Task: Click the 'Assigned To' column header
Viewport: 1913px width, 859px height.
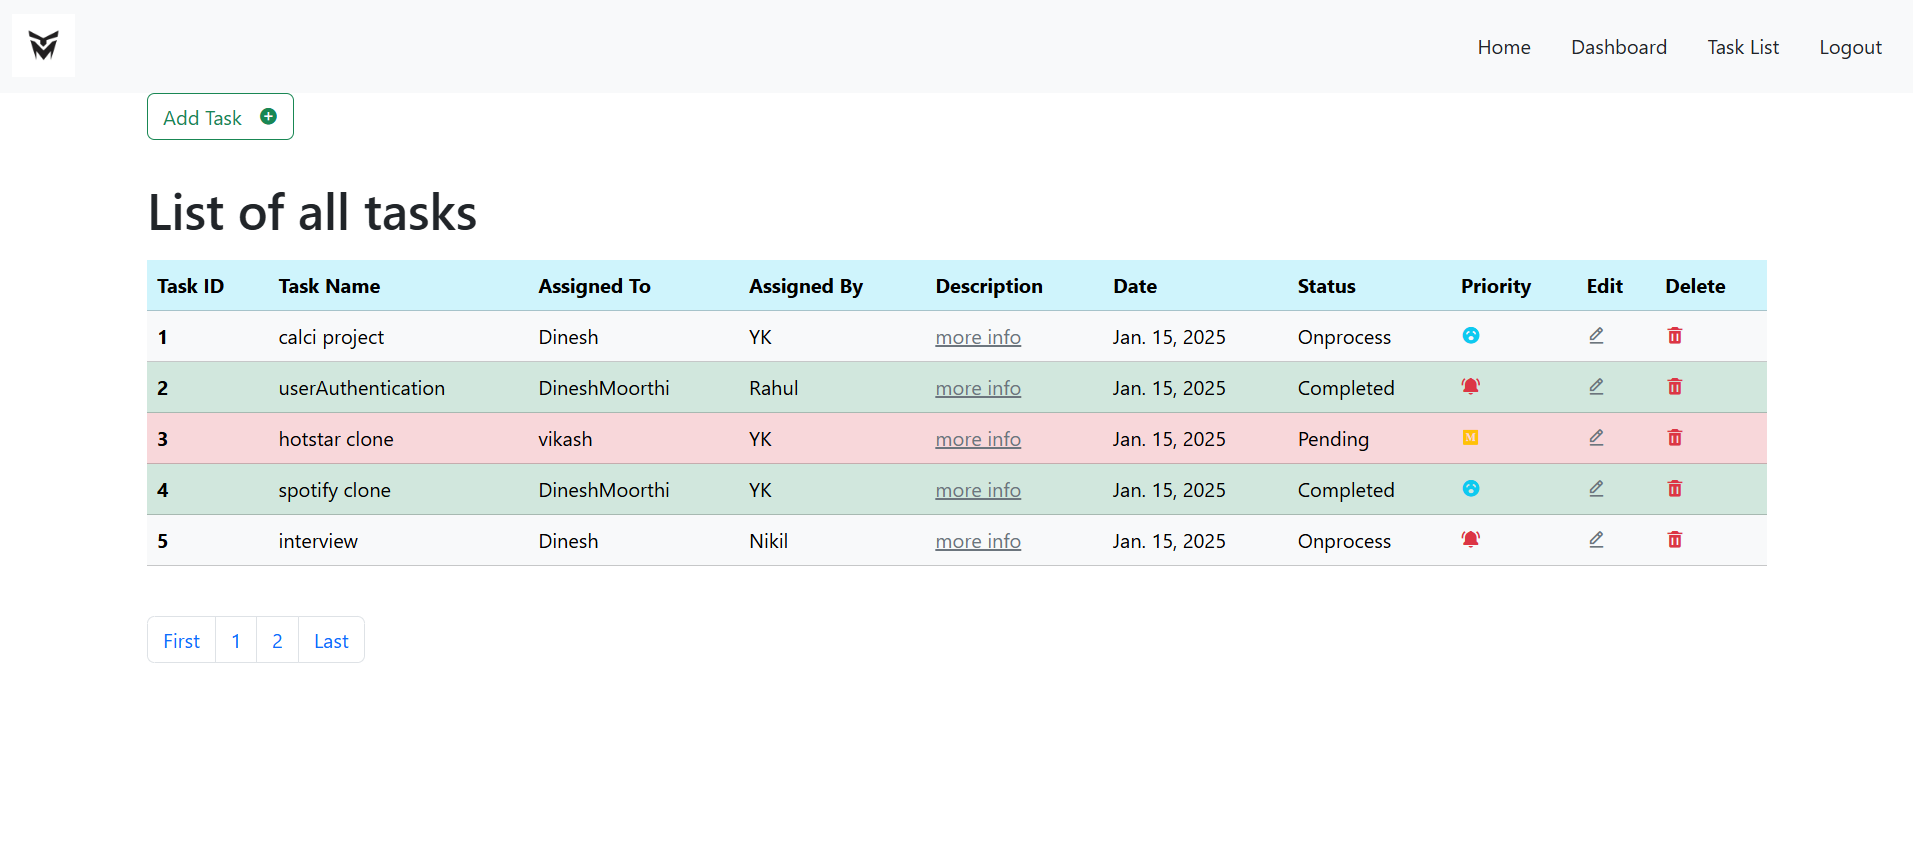Action: 594,287
